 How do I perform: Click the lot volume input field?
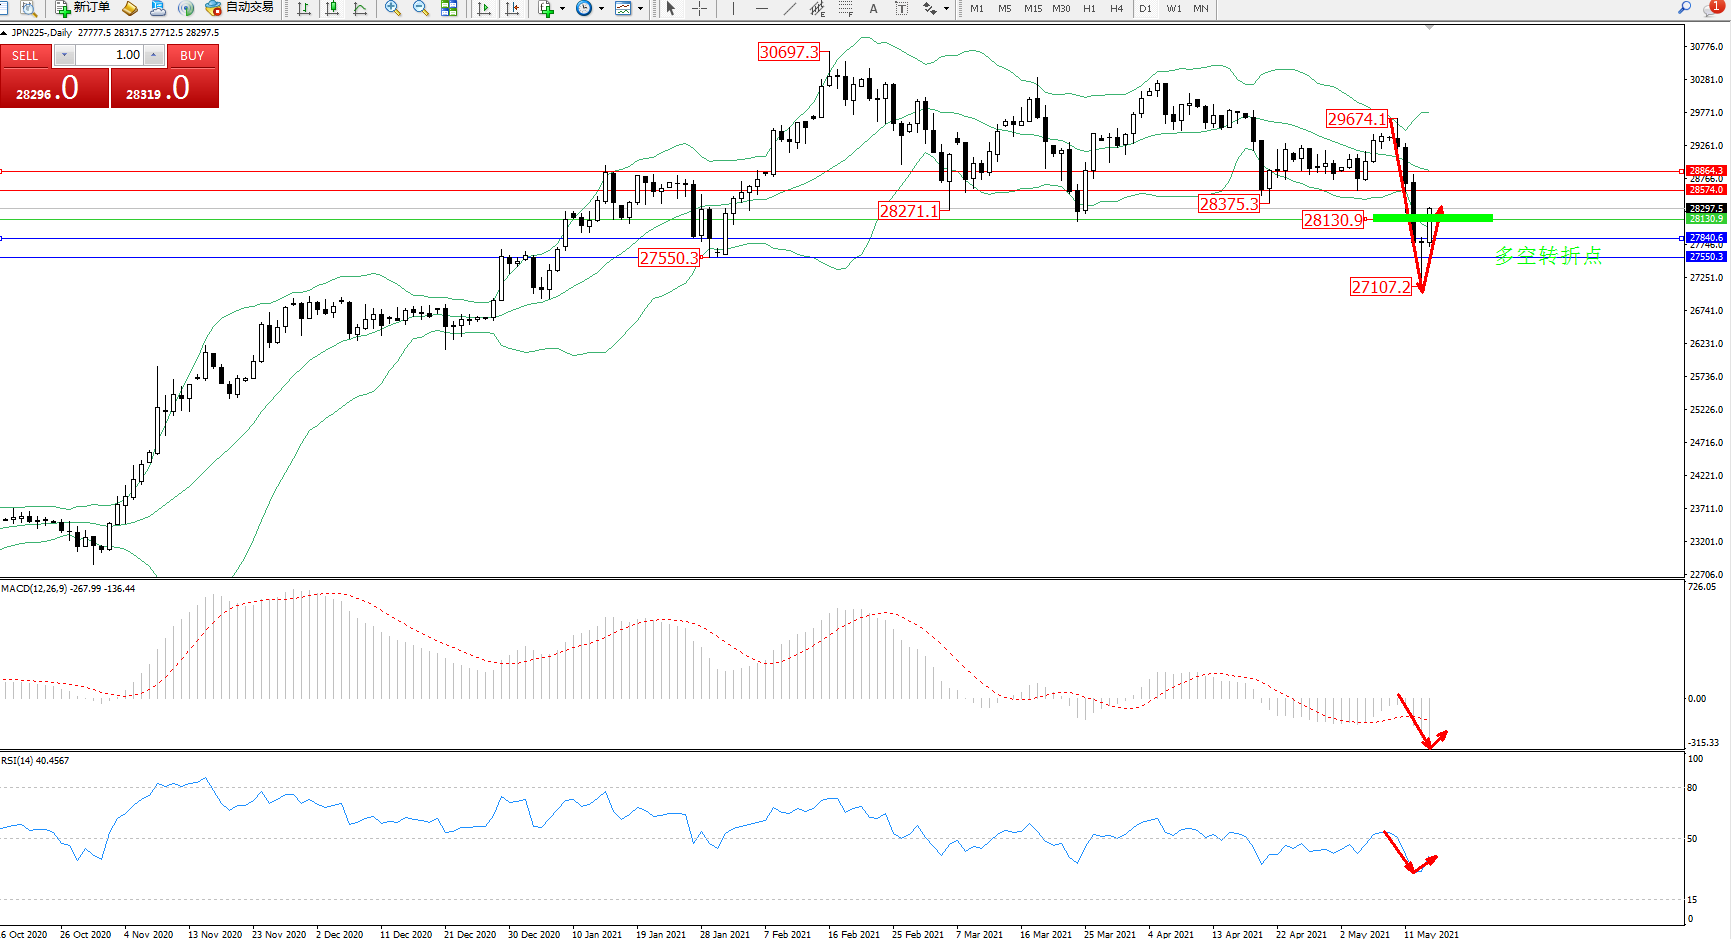[x=109, y=55]
